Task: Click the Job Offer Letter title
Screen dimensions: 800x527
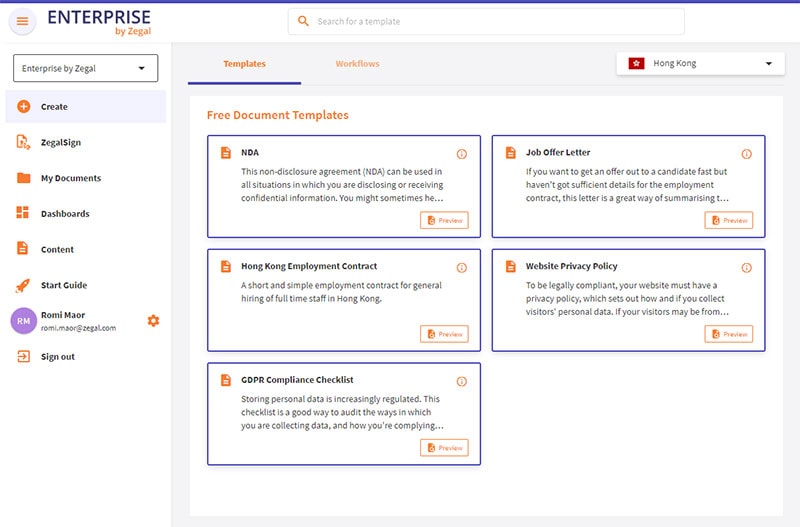Action: click(558, 153)
